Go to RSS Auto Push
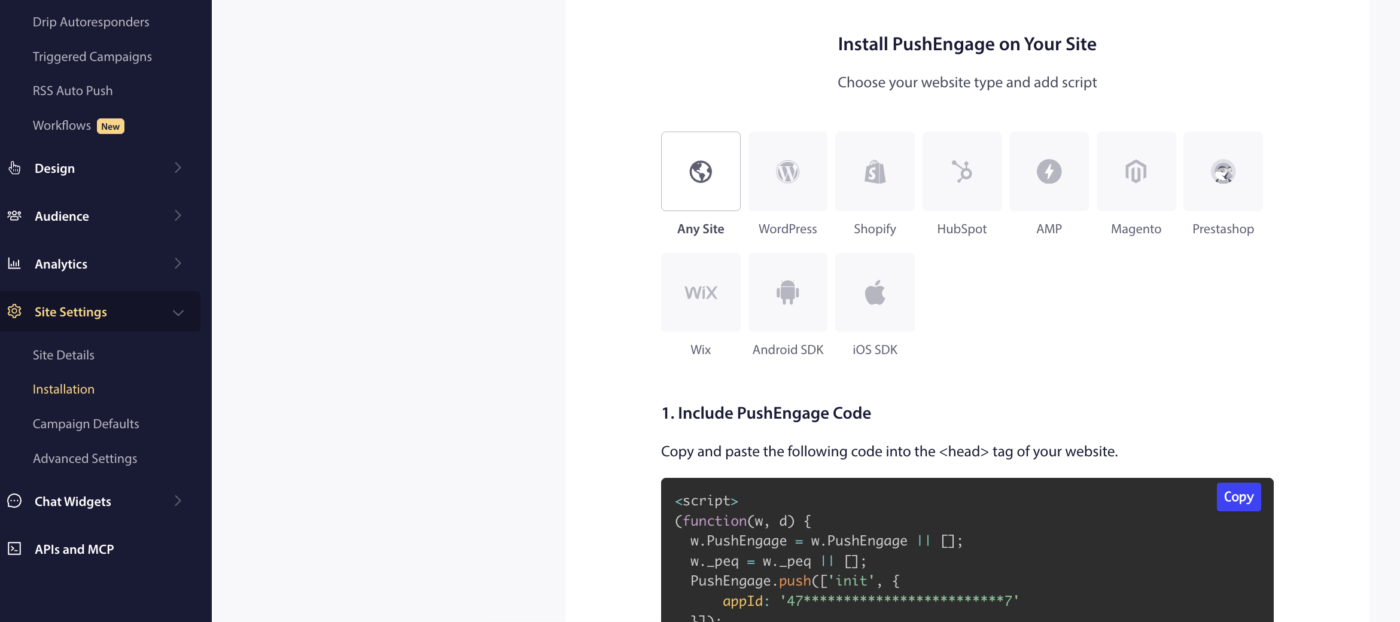 pos(73,91)
